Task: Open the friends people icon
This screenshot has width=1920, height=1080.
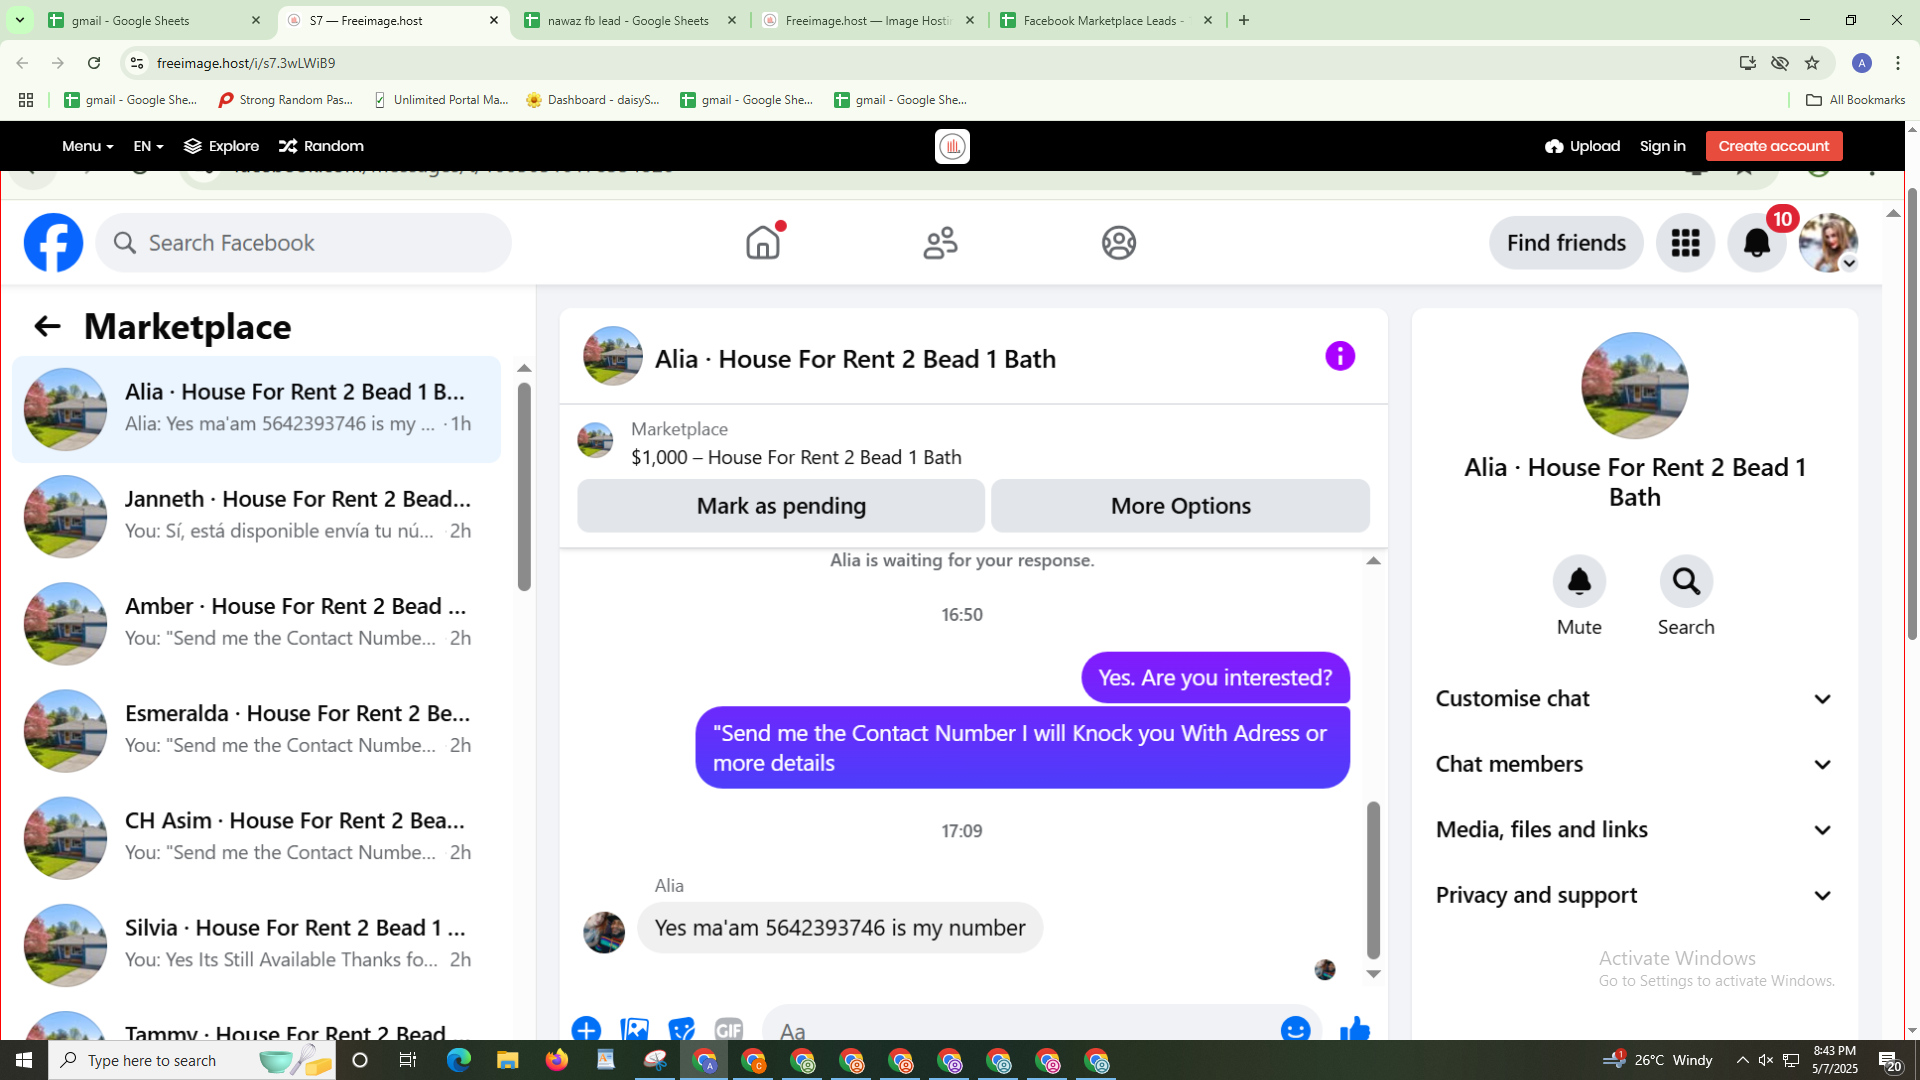Action: [x=940, y=242]
